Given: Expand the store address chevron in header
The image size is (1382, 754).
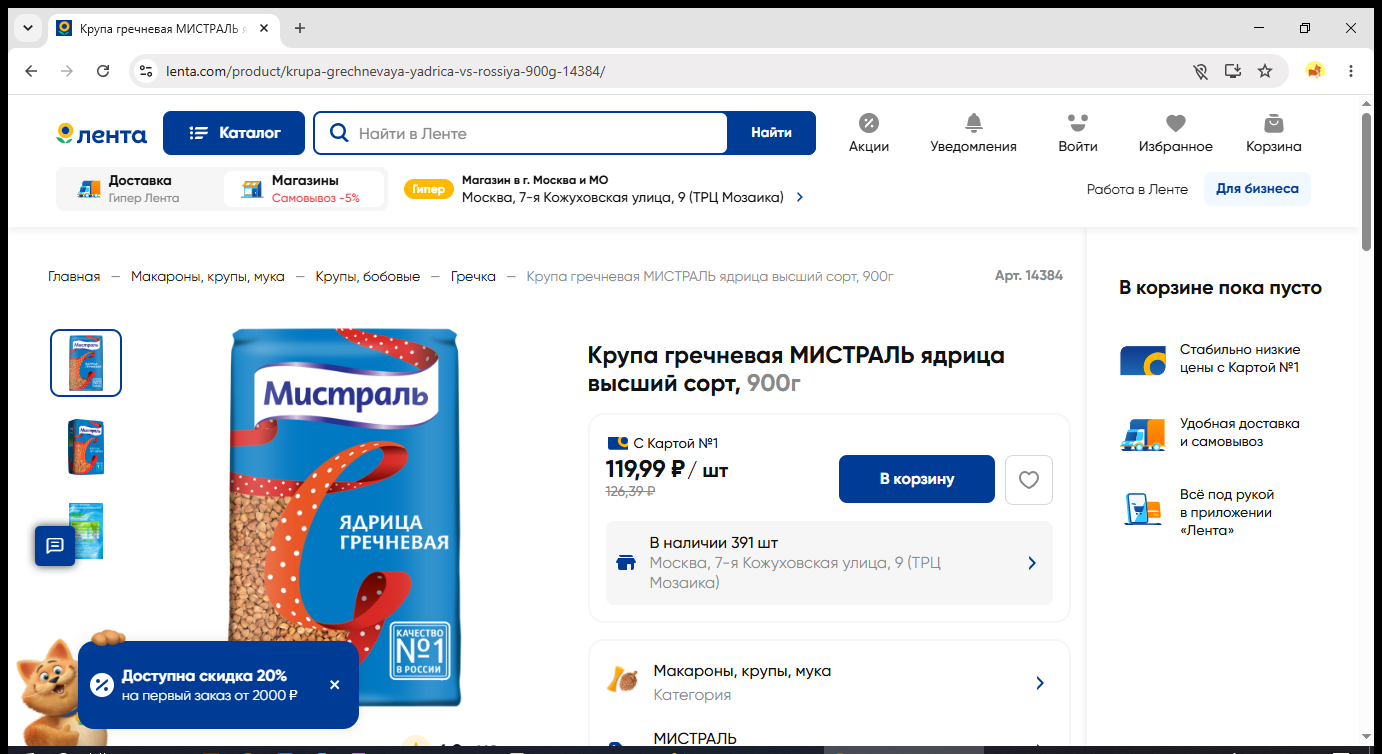Looking at the screenshot, I should (799, 198).
